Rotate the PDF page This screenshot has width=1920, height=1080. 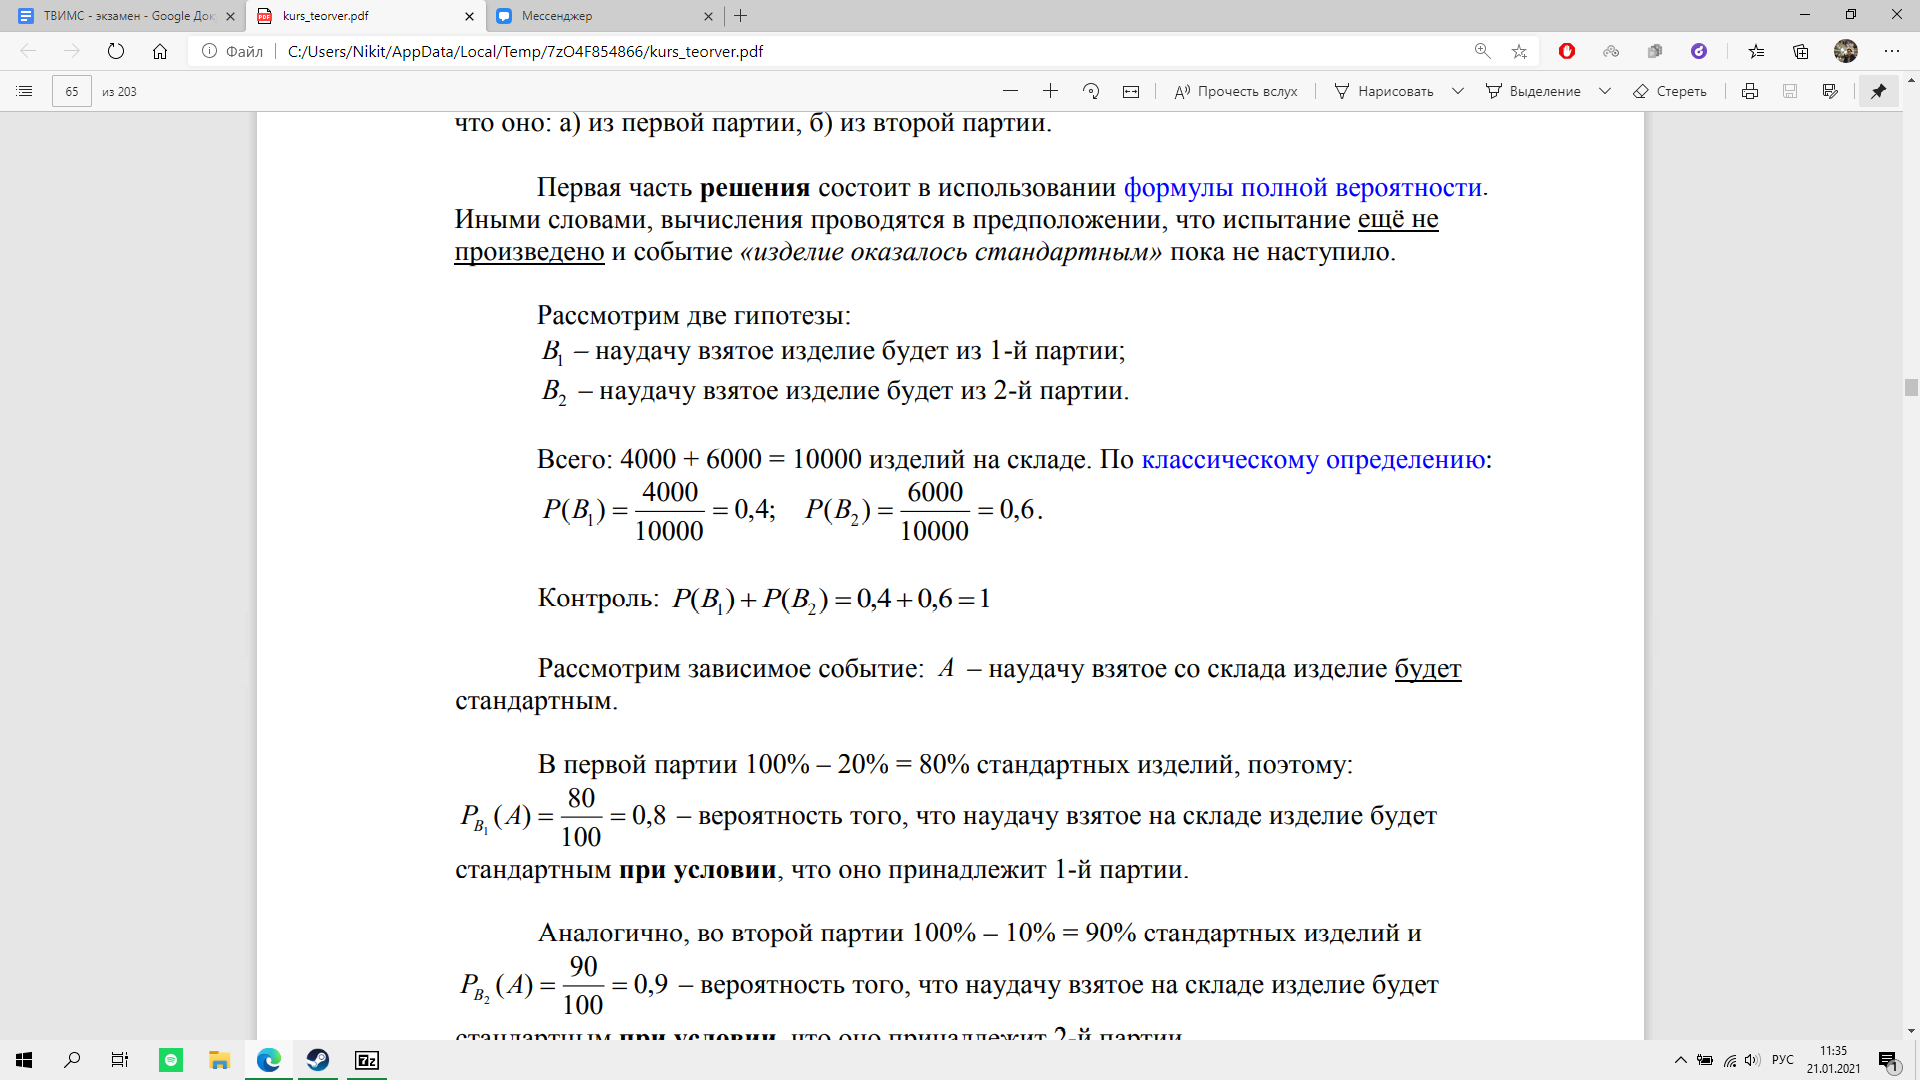click(x=1091, y=91)
